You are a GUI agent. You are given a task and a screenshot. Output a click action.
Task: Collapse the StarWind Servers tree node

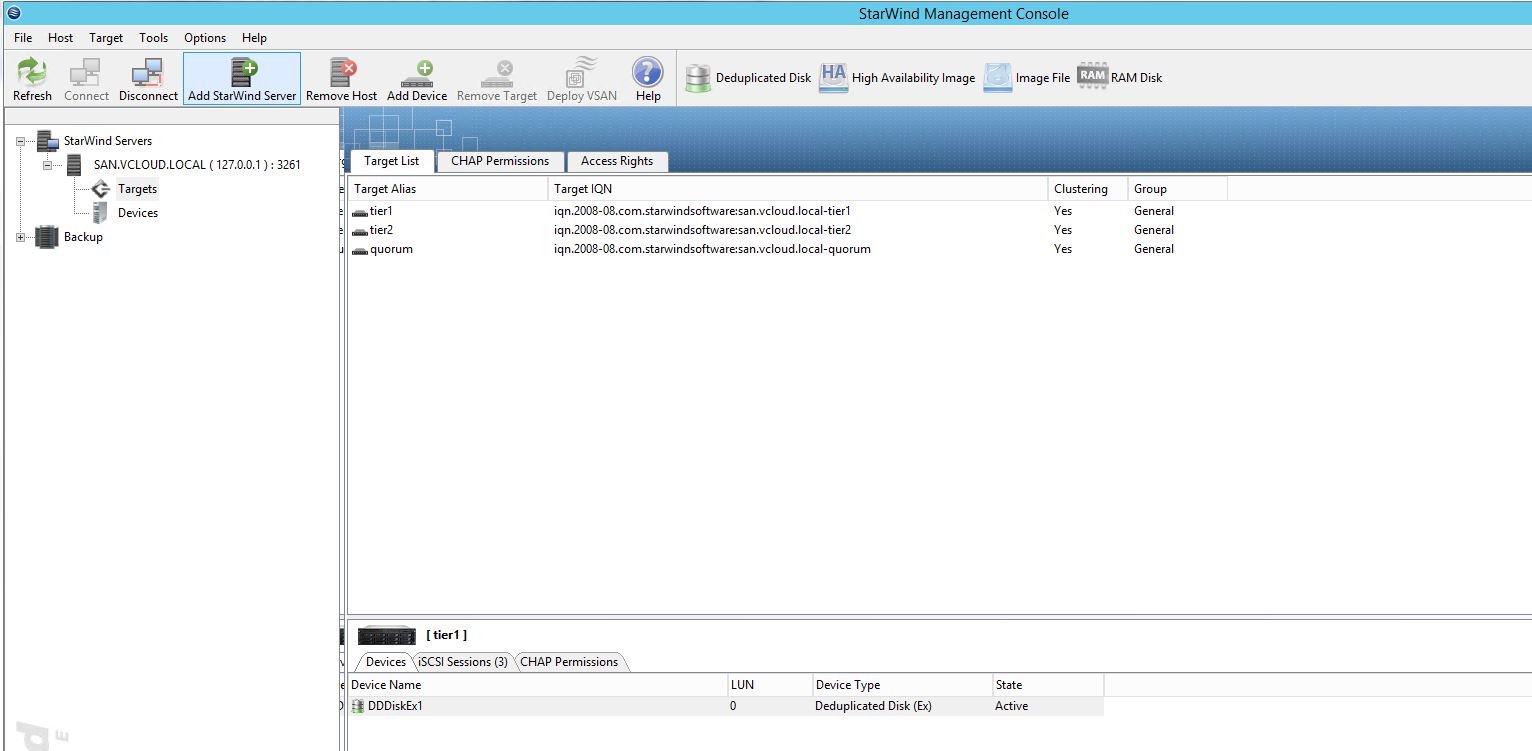20,141
